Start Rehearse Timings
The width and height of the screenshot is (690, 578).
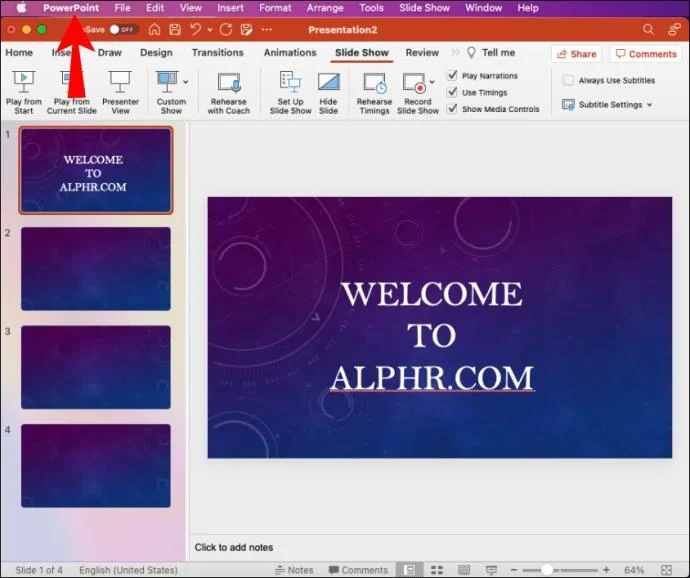pos(374,93)
